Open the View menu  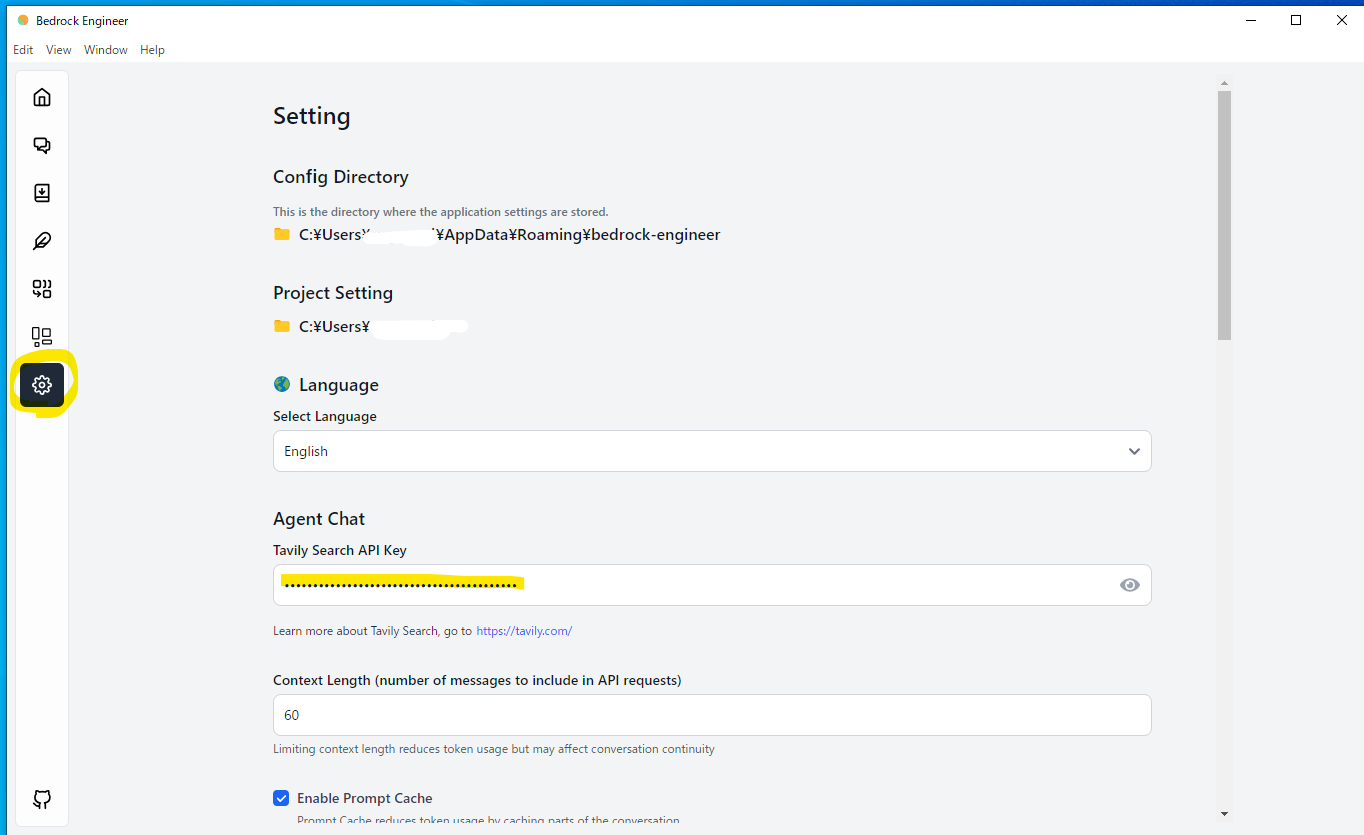59,50
